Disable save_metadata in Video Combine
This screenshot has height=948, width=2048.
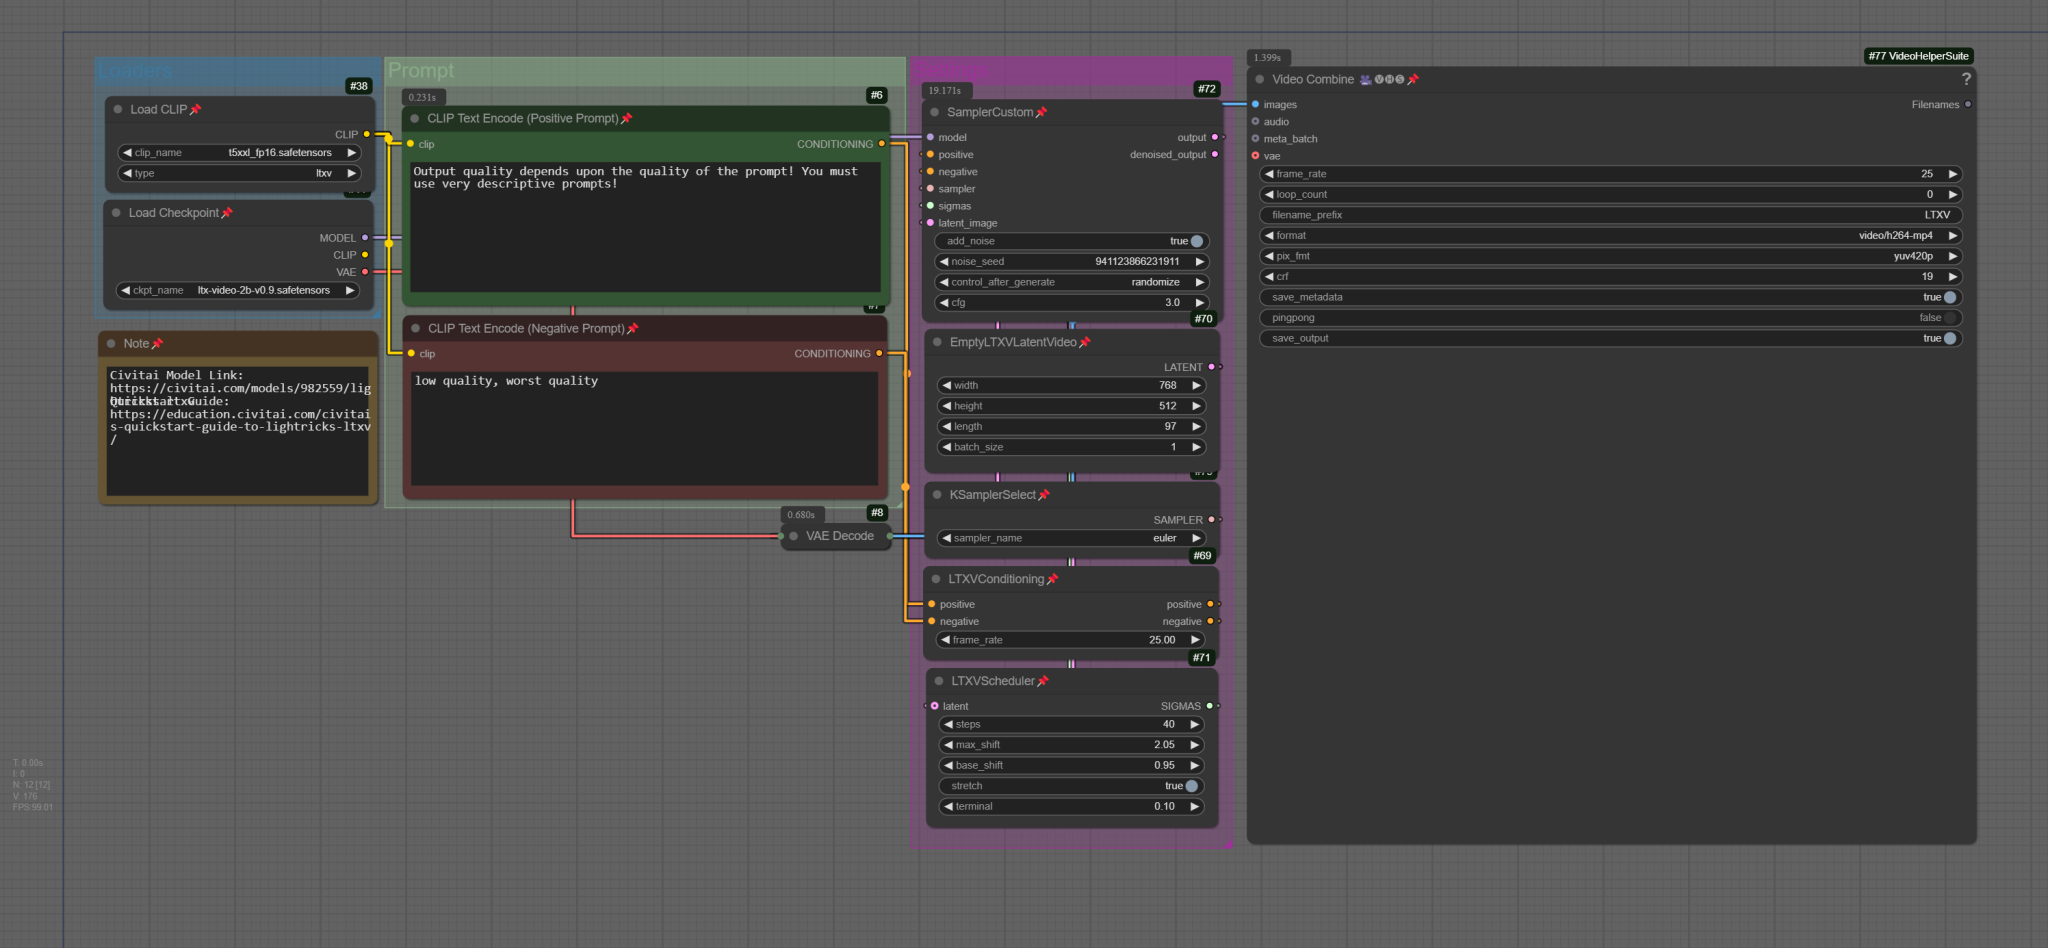click(x=1949, y=298)
